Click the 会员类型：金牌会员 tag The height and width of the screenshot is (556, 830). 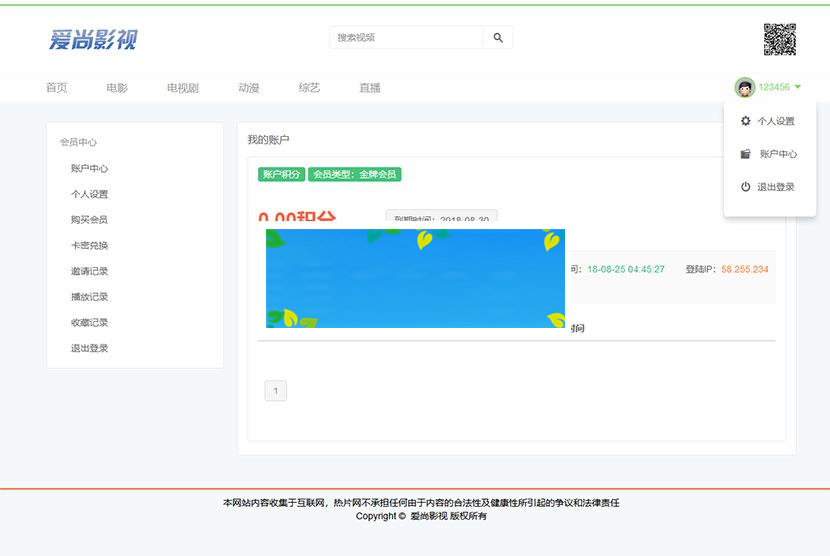(354, 174)
